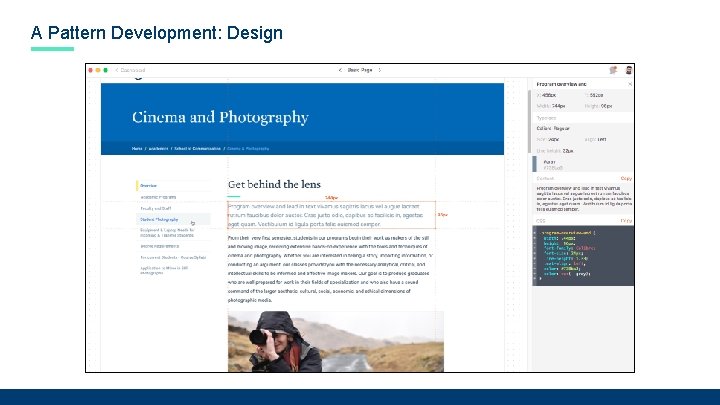The height and width of the screenshot is (405, 720).
Task: Select the highlighted program overview paragraph
Action: 331,215
